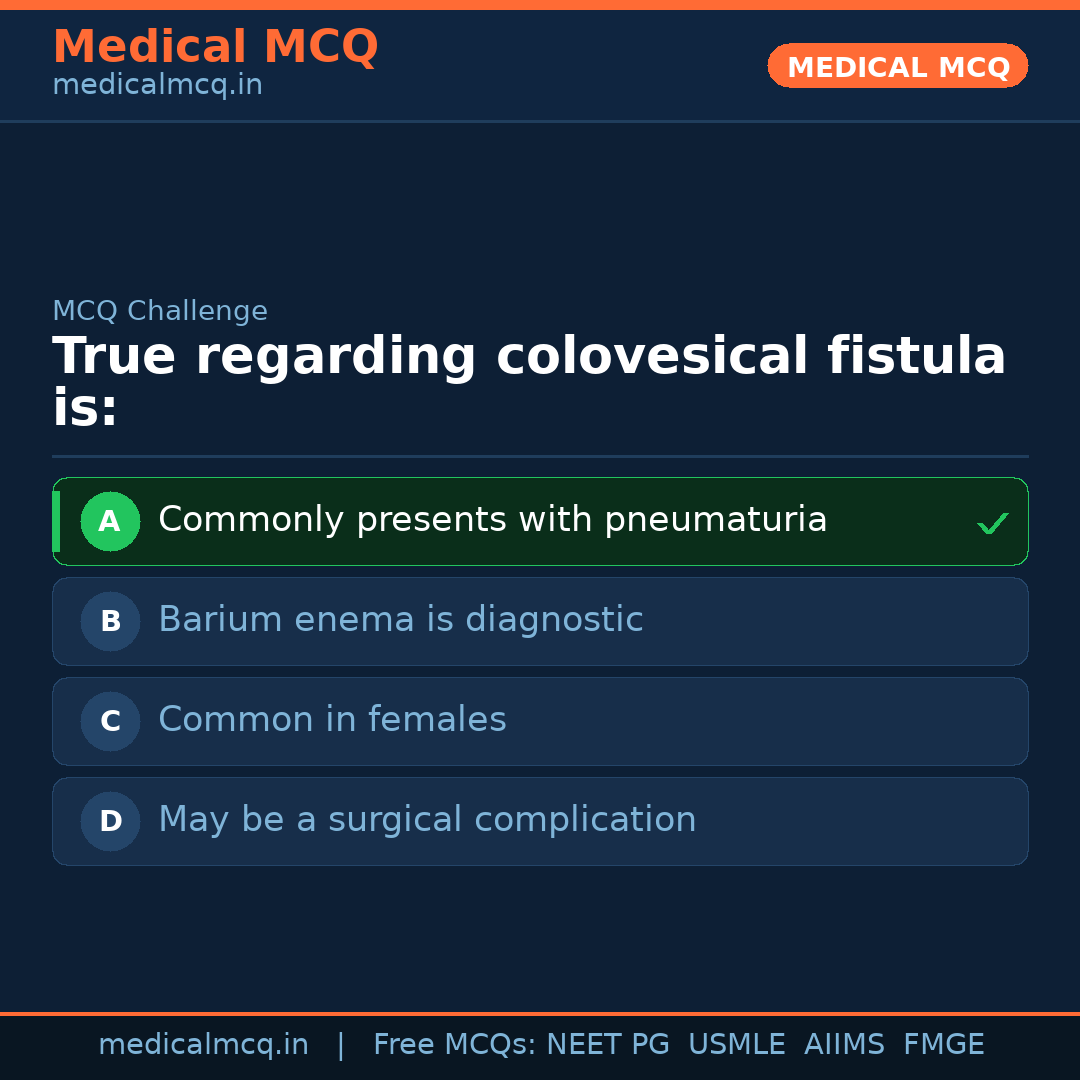Select 'Barium enema is diagnostic' answer
Viewport: 1080px width, 1080px height.
(400, 620)
